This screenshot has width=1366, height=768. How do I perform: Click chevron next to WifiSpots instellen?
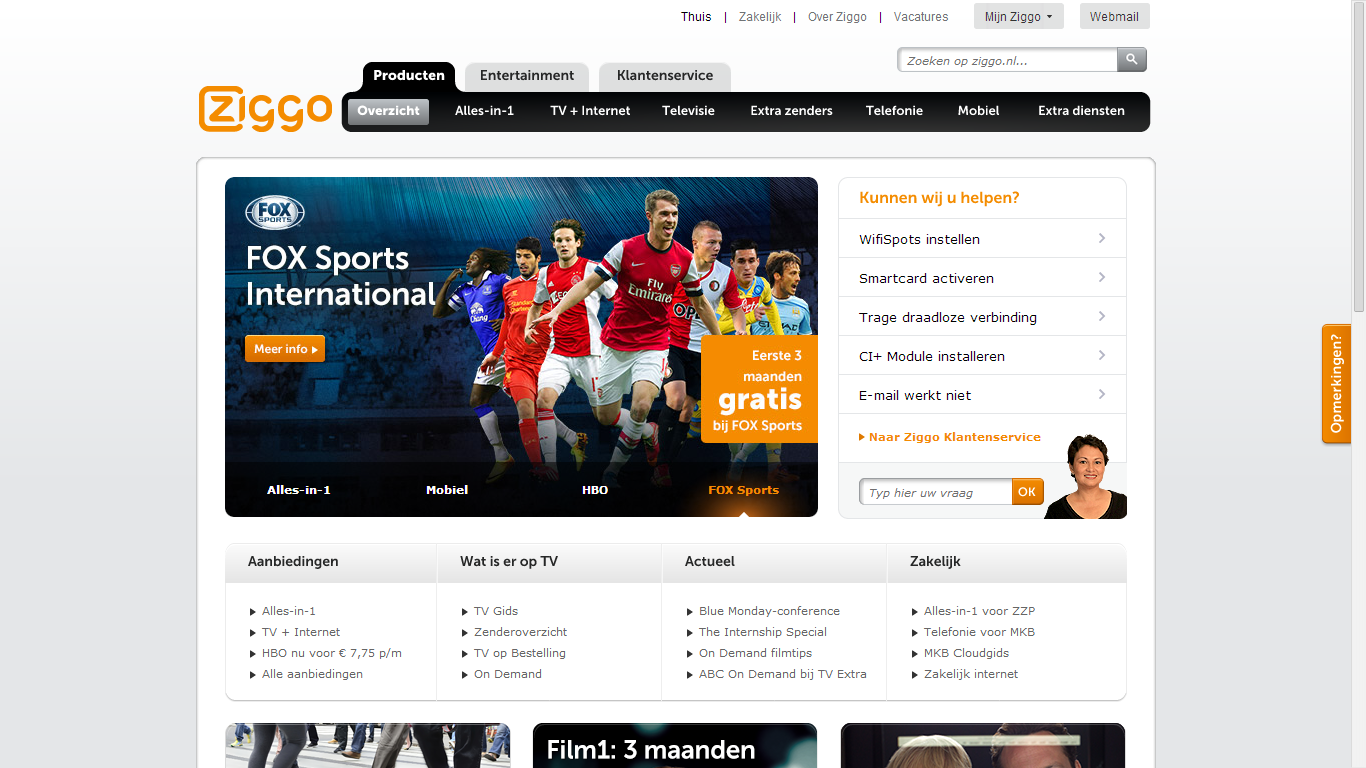tap(1101, 238)
